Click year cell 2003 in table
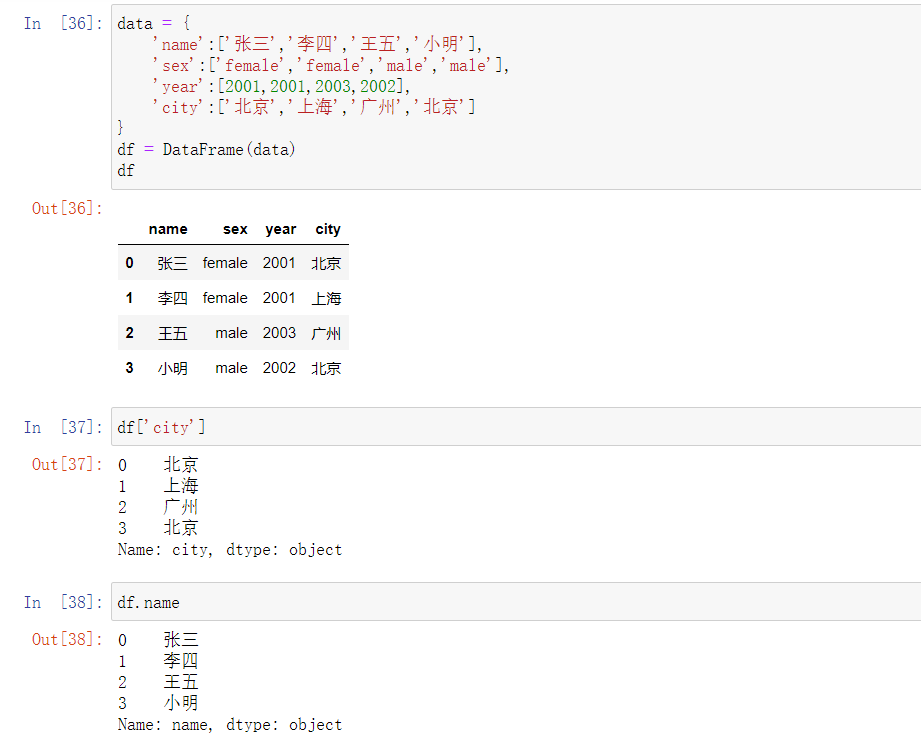This screenshot has width=921, height=741. coord(279,333)
